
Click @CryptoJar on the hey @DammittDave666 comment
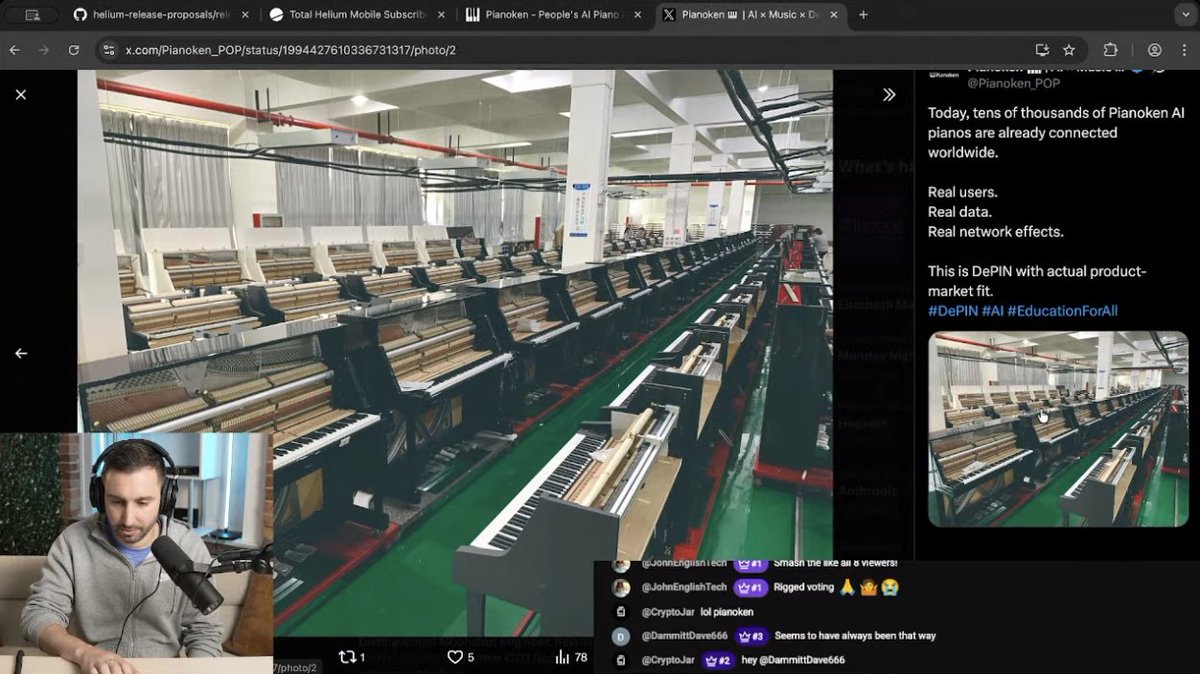pos(667,660)
